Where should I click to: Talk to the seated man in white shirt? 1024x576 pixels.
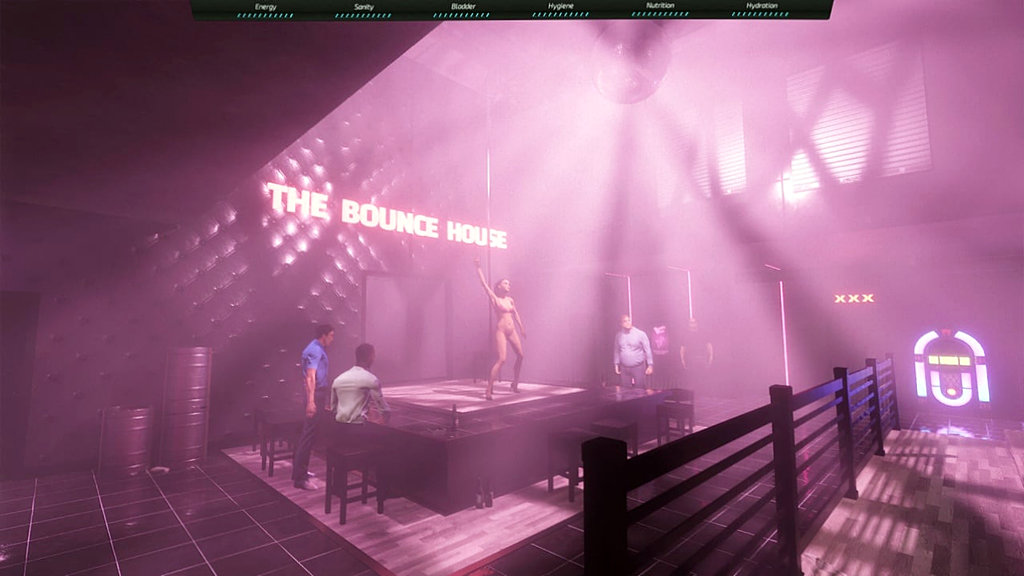tap(358, 385)
